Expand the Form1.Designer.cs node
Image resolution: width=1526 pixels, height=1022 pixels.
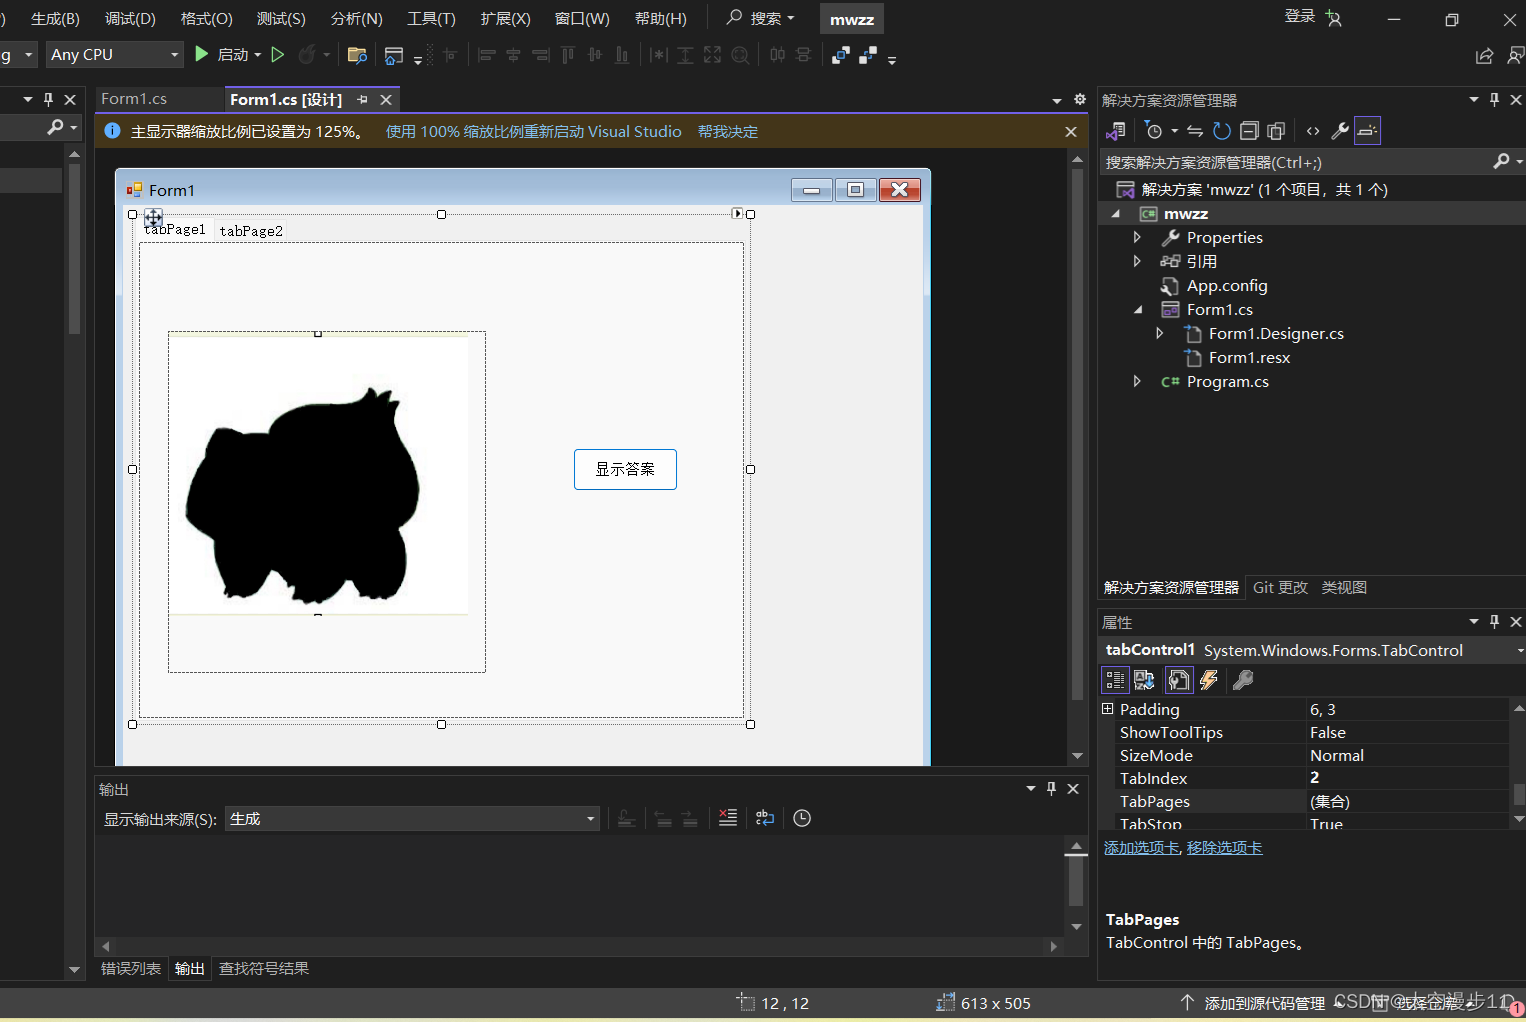point(1159,333)
